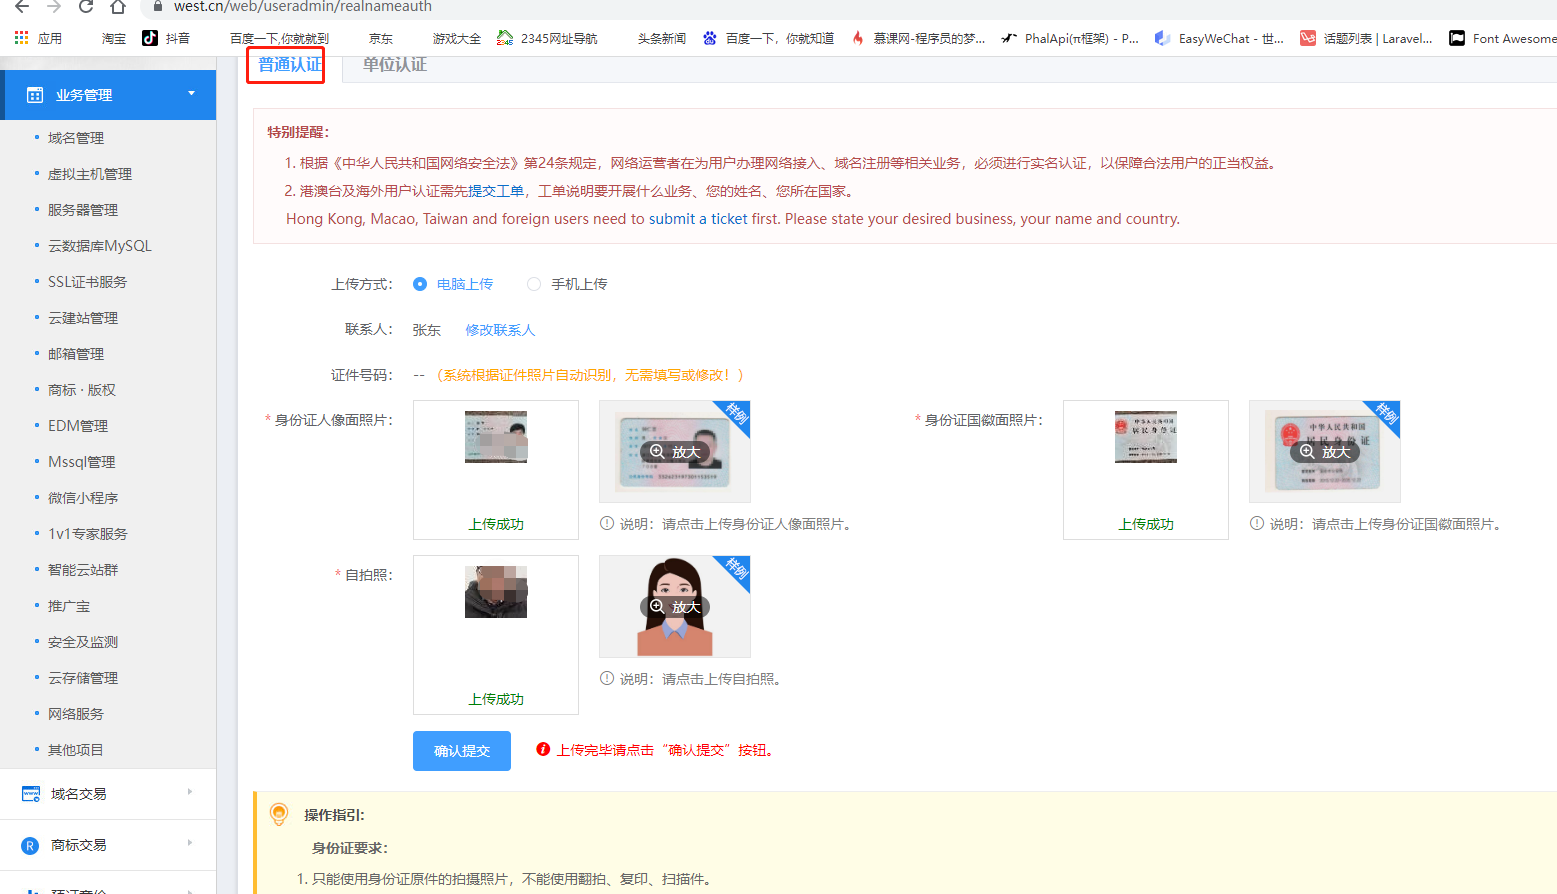The width and height of the screenshot is (1557, 894).
Task: Collapse the 业务管理 menu arrow
Action: pyautogui.click(x=191, y=94)
